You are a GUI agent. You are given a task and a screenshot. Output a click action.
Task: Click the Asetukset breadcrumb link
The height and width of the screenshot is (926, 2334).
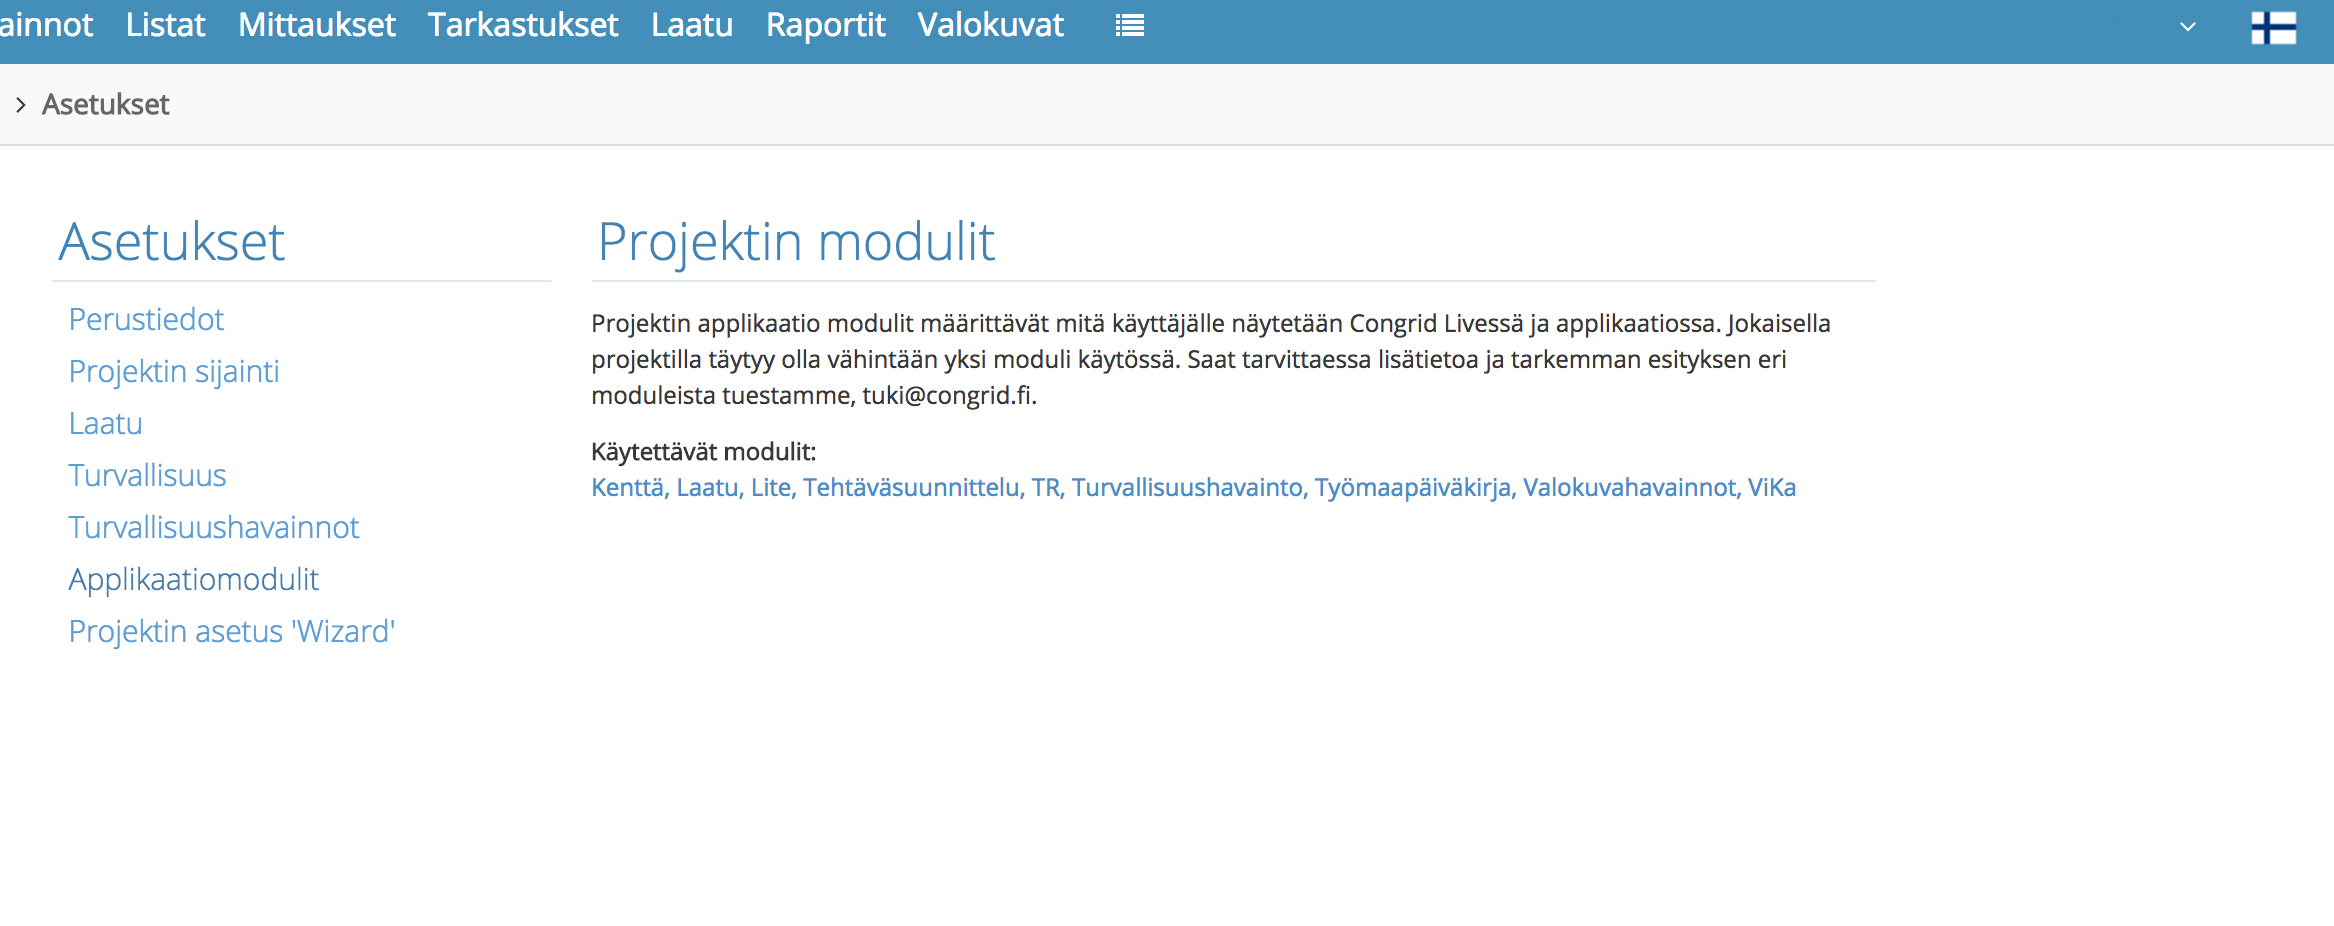coord(106,104)
